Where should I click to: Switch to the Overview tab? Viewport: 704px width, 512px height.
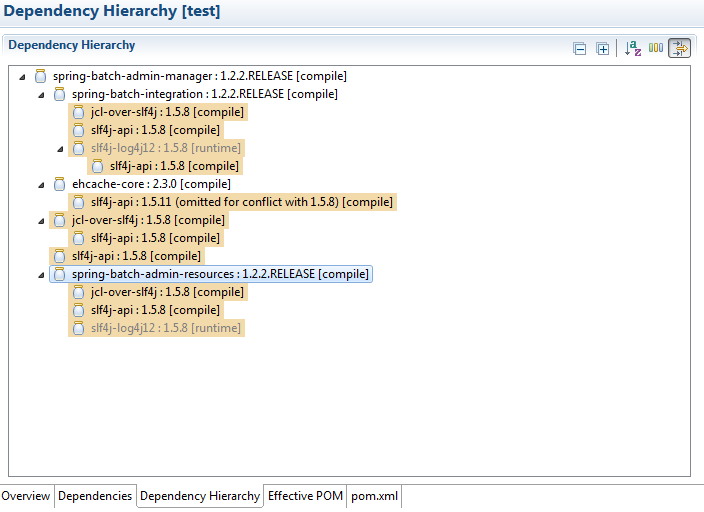point(26,496)
